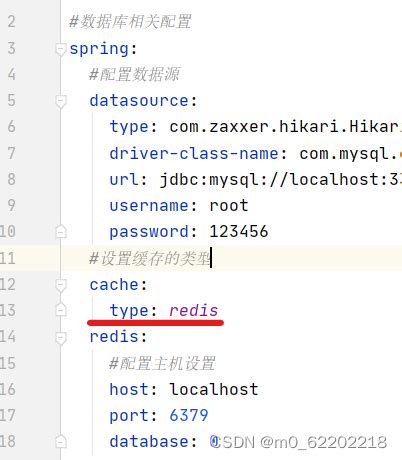Click the top database config comment
The width and height of the screenshot is (402, 460).
coord(130,22)
